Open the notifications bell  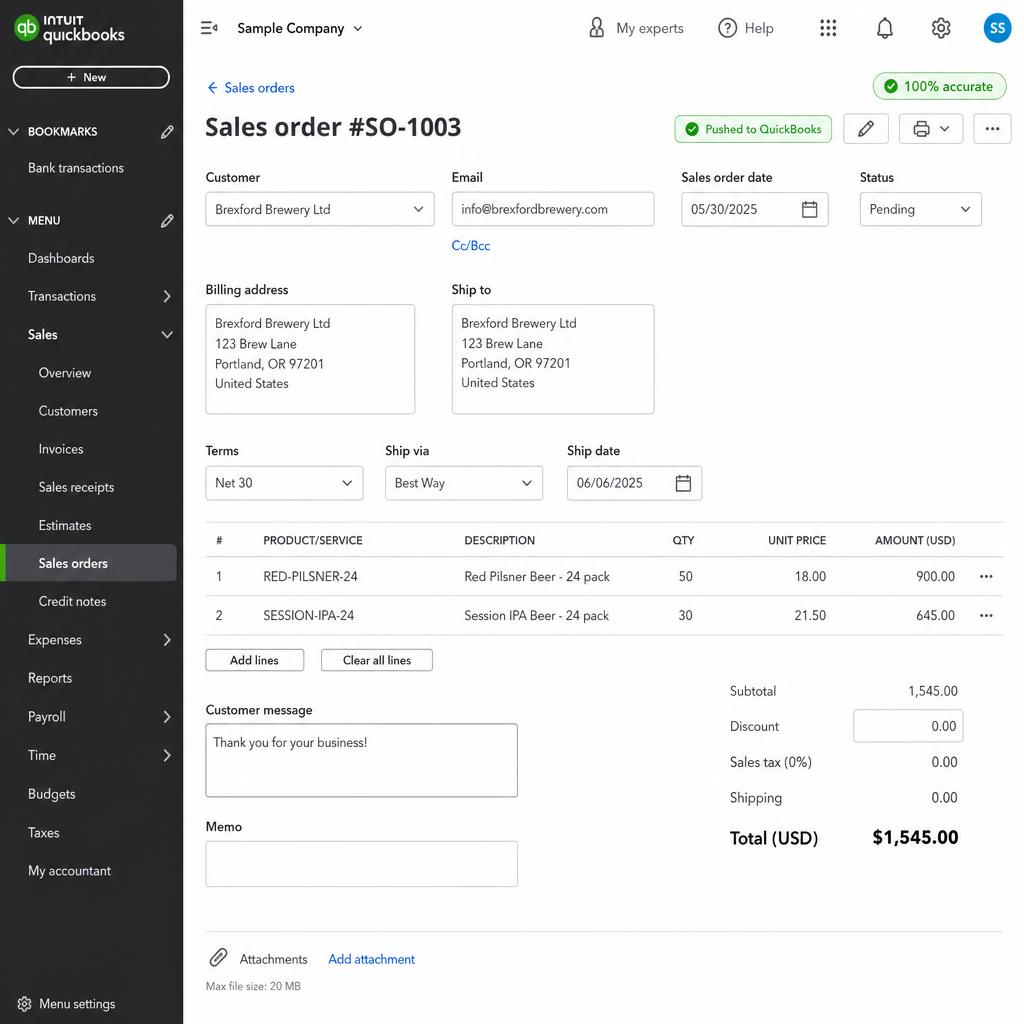(x=884, y=28)
